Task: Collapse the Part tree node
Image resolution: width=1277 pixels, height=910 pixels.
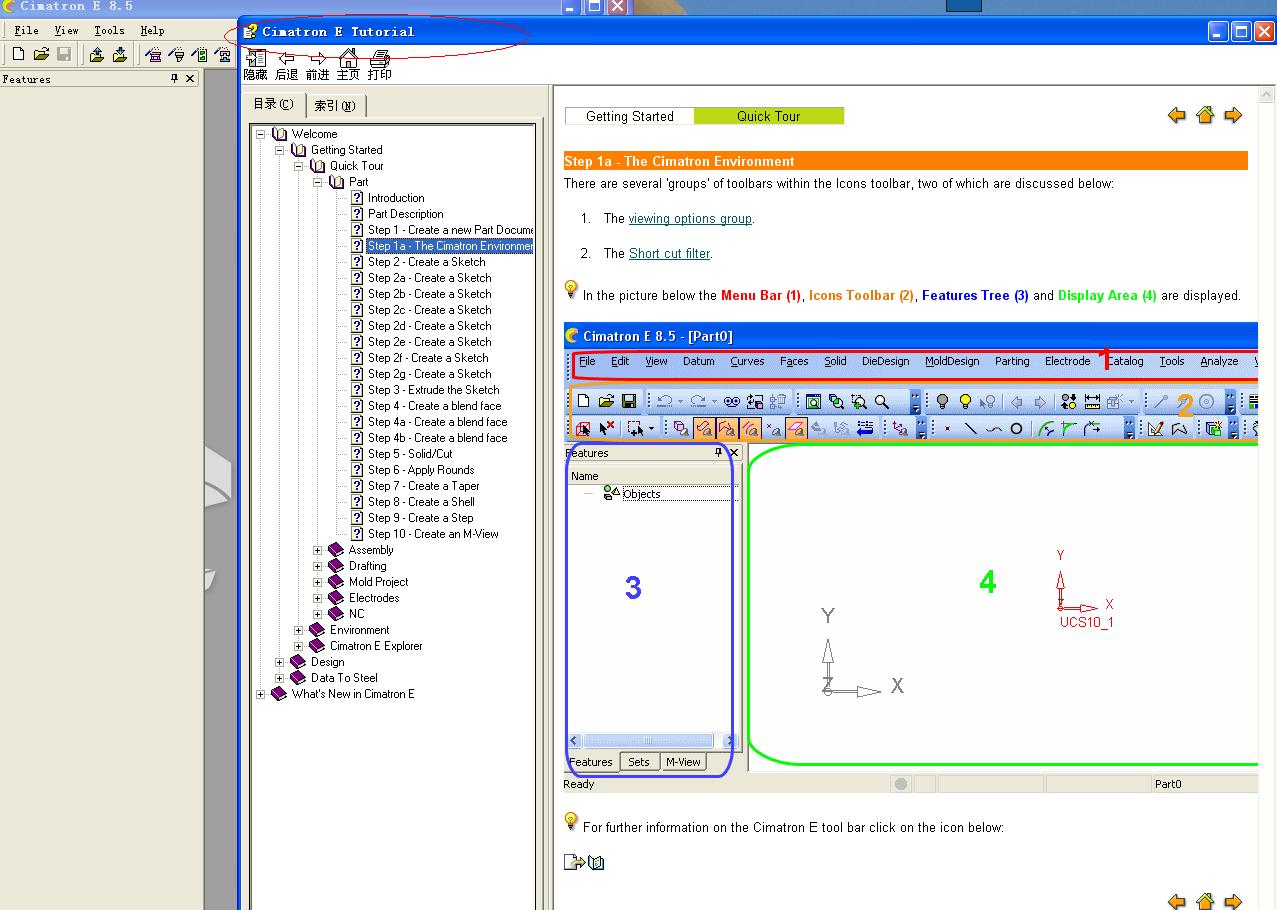Action: (x=318, y=182)
